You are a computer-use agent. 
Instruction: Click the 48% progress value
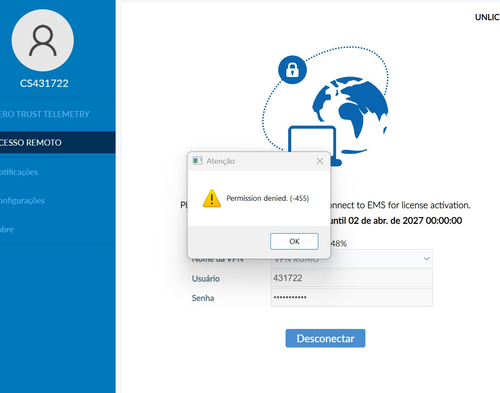click(339, 244)
